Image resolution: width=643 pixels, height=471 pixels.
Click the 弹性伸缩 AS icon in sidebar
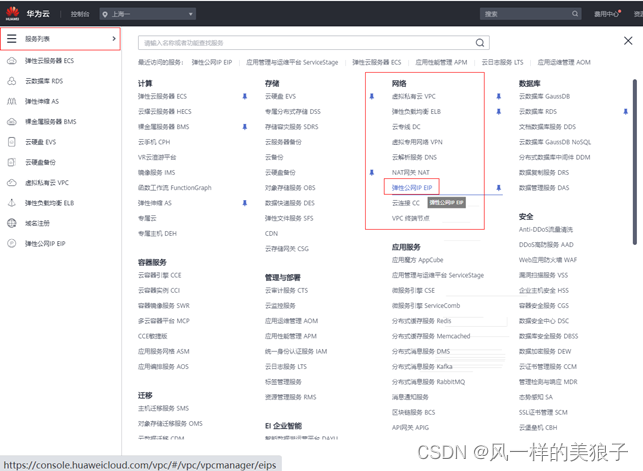[12, 101]
